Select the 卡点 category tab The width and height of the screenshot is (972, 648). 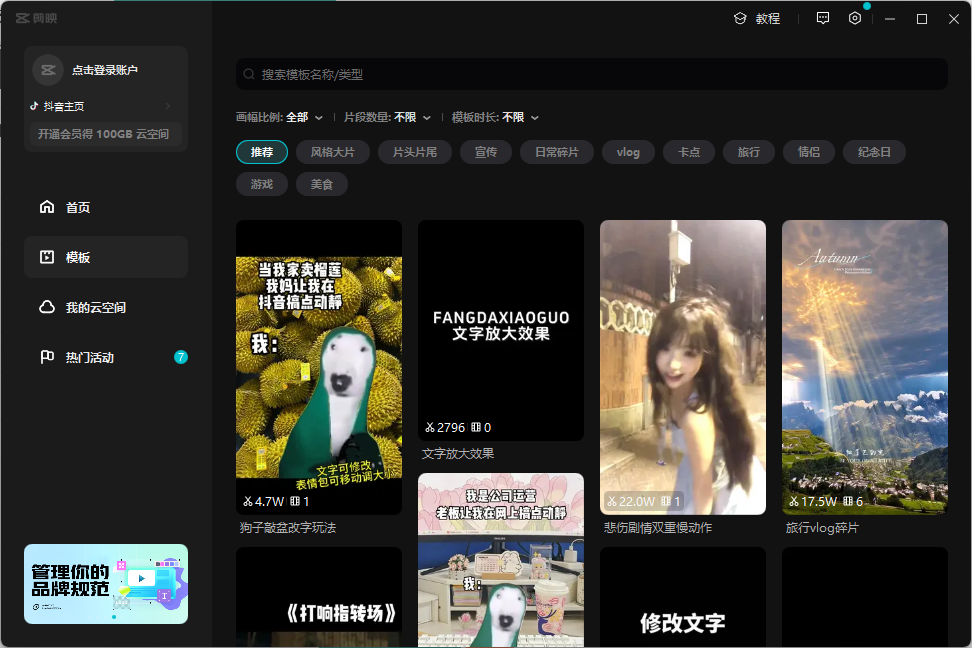tap(689, 152)
